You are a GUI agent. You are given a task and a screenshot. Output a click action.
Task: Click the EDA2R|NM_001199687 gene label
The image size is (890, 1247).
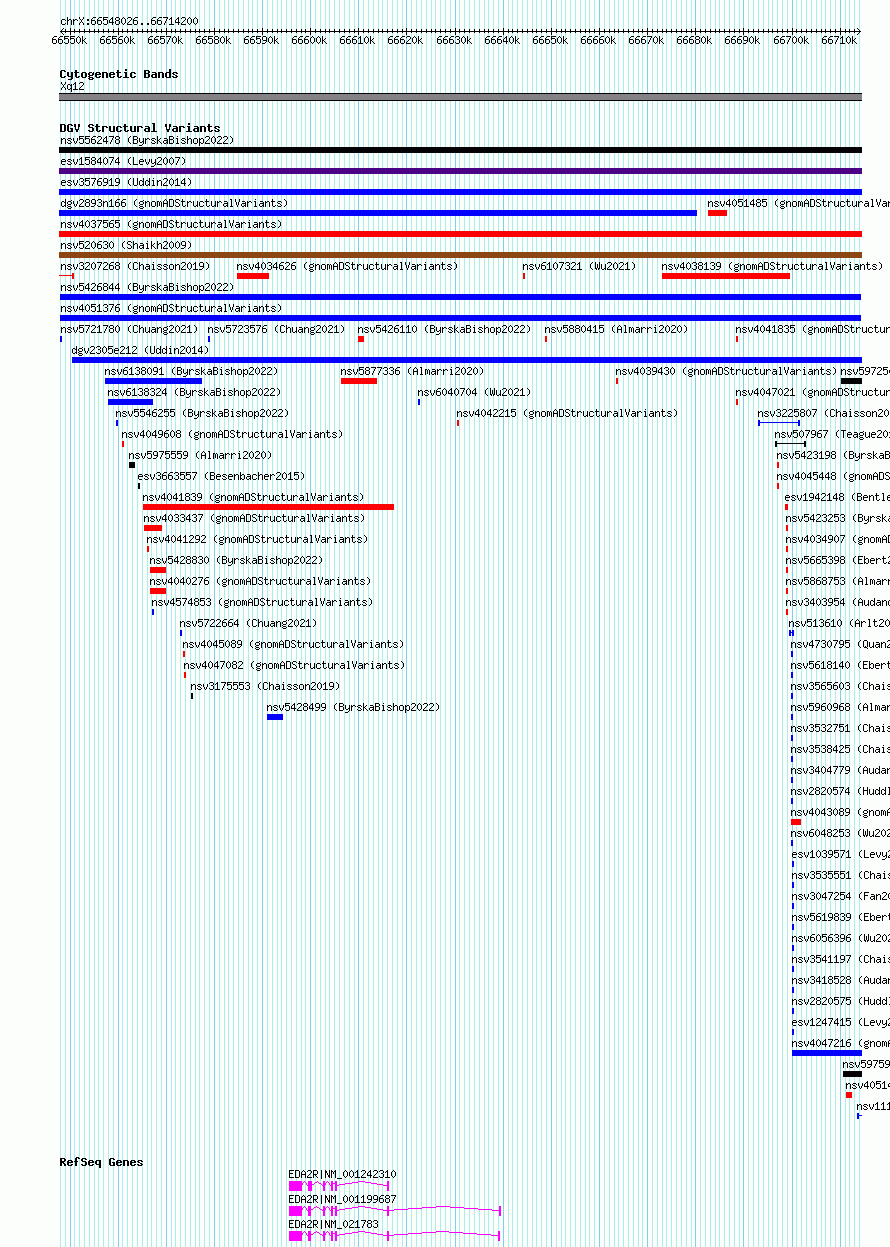pos(342,1199)
